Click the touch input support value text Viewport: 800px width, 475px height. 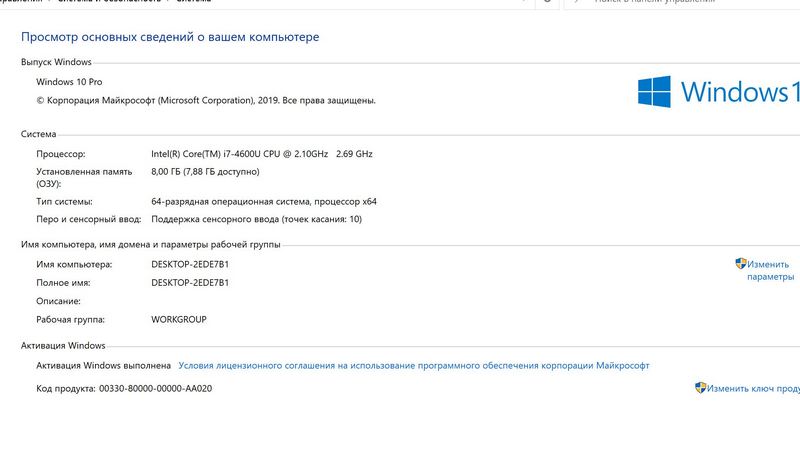tap(256, 219)
